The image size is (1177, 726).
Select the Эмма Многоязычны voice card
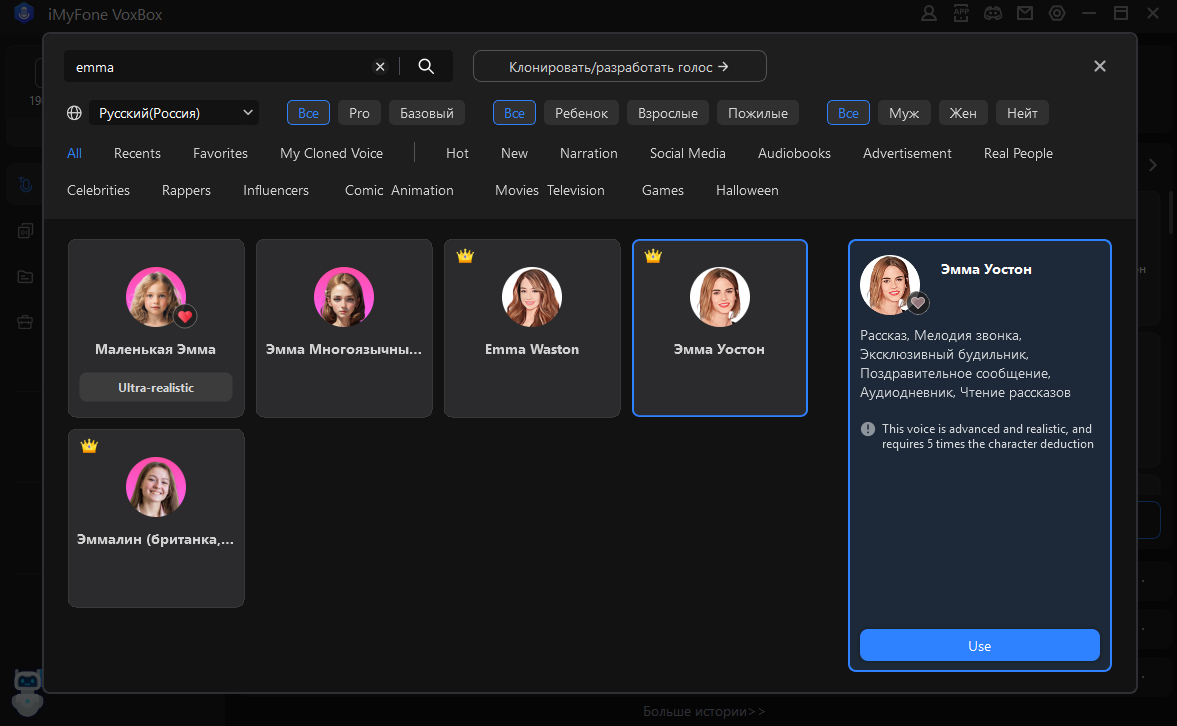point(344,328)
